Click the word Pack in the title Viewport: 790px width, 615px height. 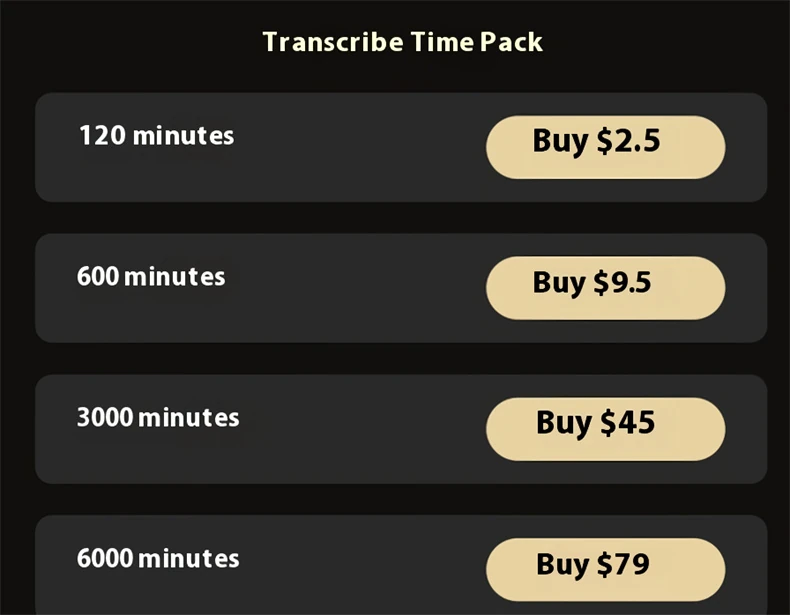[x=511, y=42]
